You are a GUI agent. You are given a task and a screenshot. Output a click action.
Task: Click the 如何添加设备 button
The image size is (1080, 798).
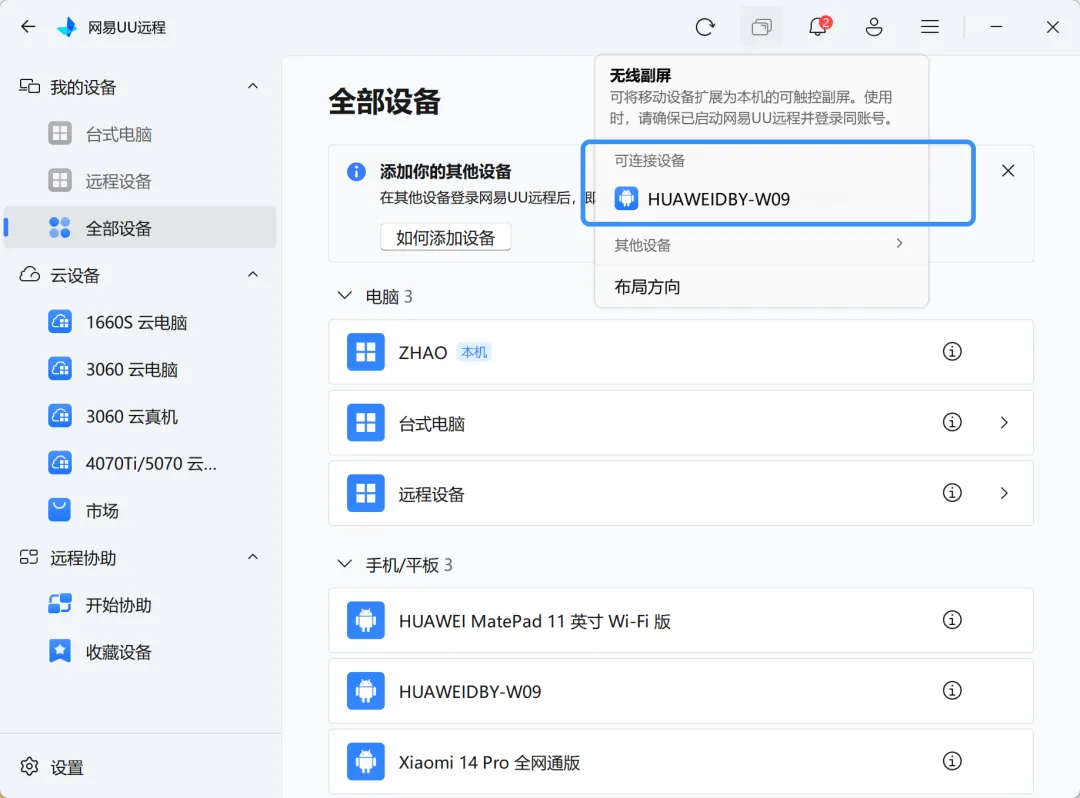(x=445, y=237)
